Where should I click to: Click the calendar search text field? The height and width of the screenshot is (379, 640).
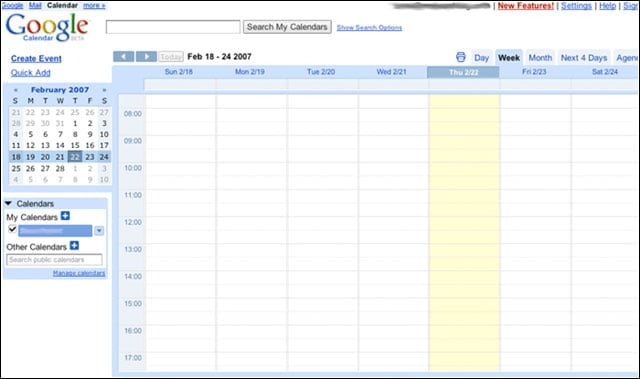tap(173, 27)
